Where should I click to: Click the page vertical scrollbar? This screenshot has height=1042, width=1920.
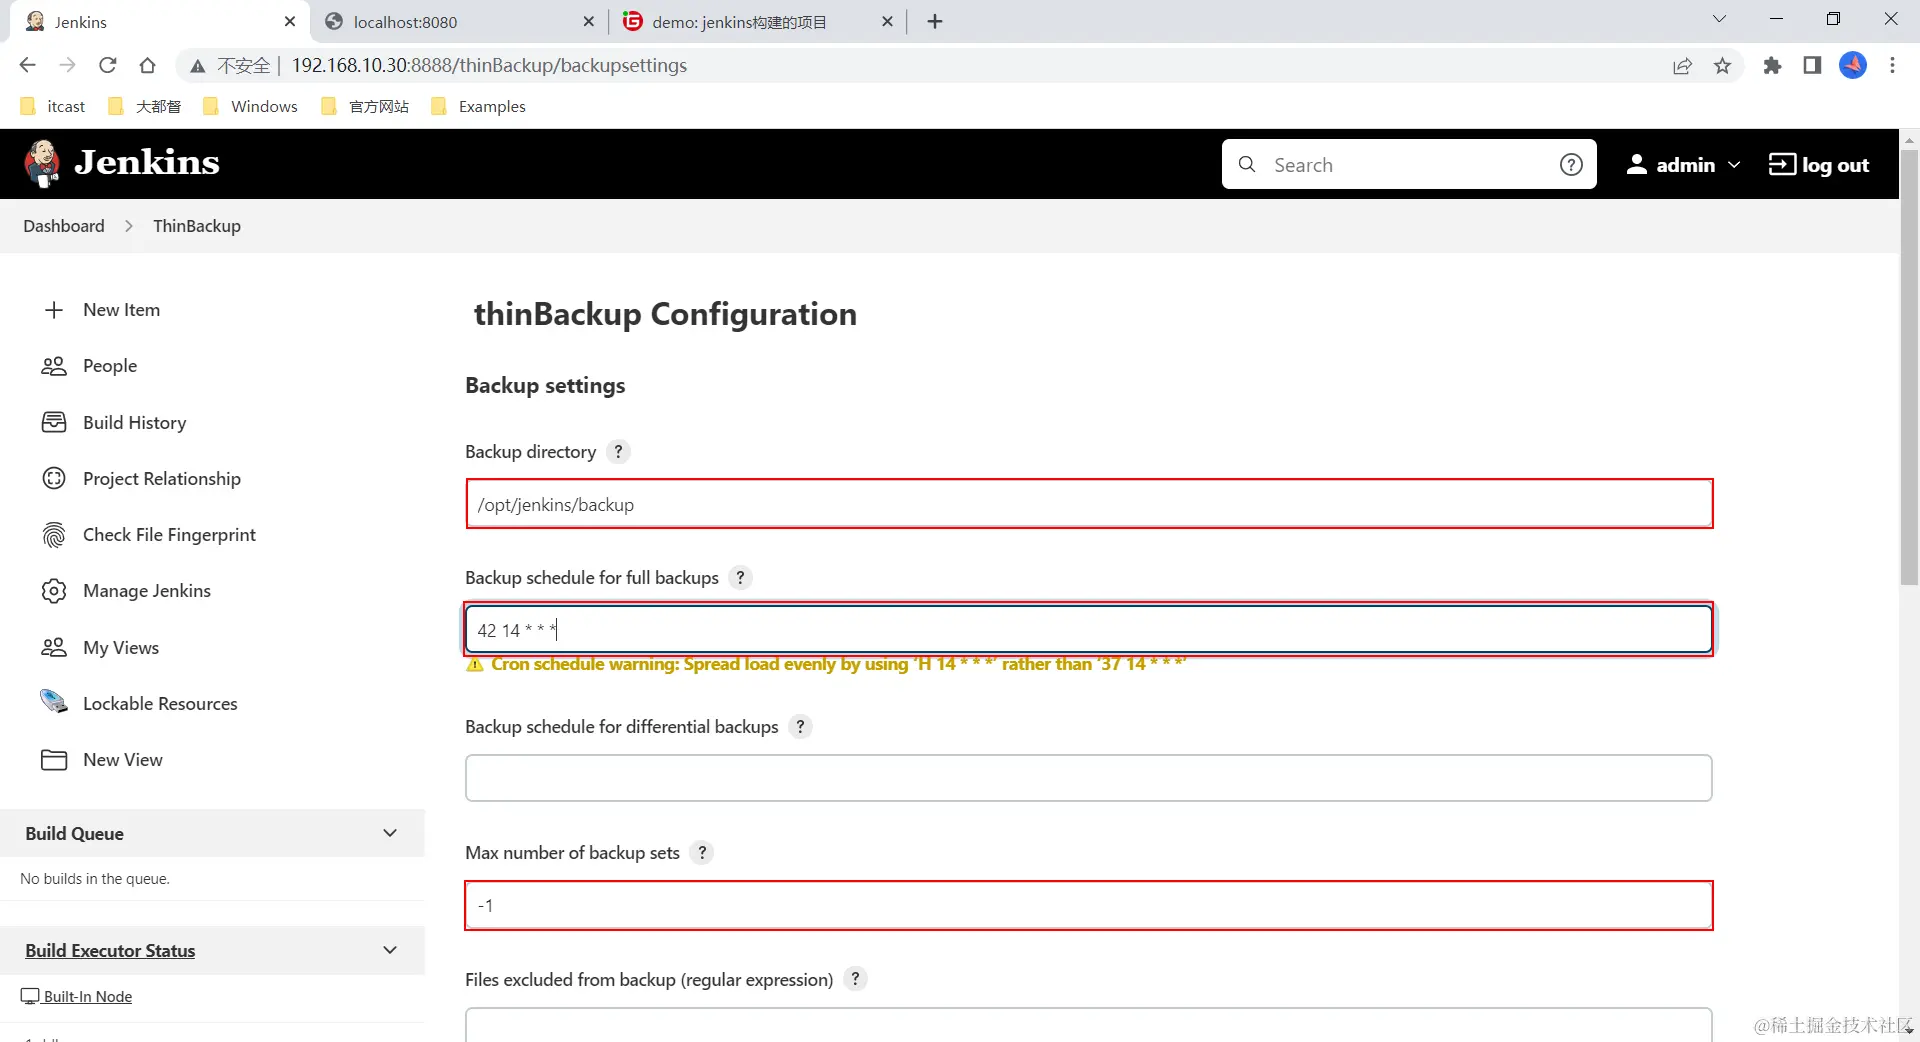[x=1909, y=366]
